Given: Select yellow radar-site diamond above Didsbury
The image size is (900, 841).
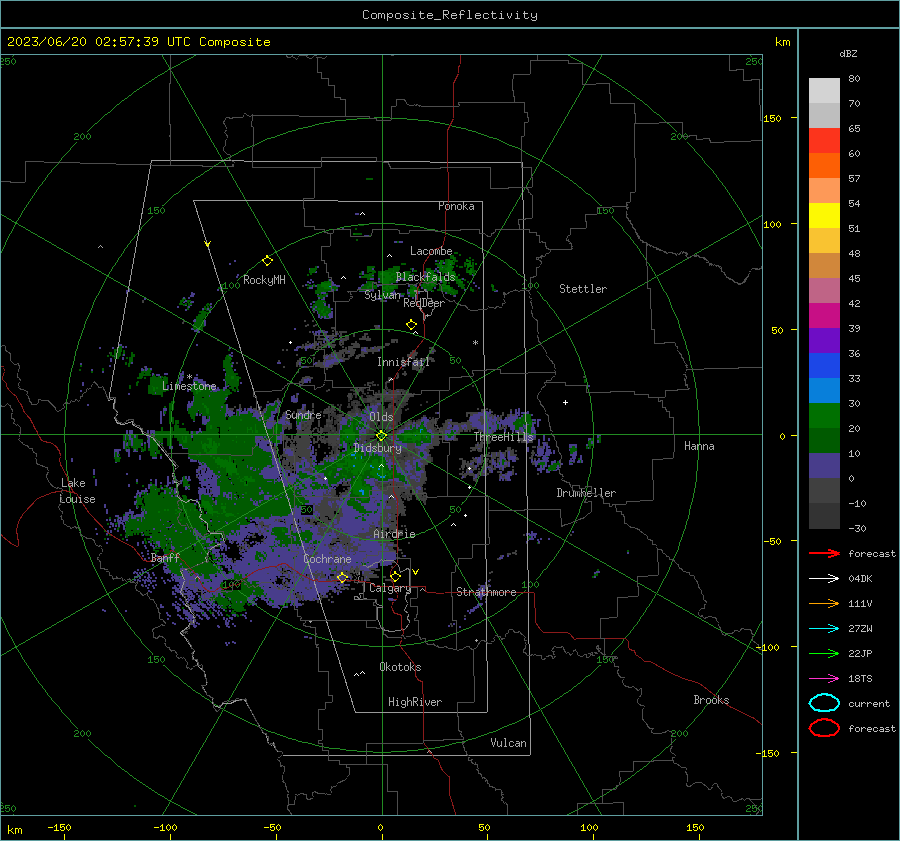Looking at the screenshot, I should point(381,436).
